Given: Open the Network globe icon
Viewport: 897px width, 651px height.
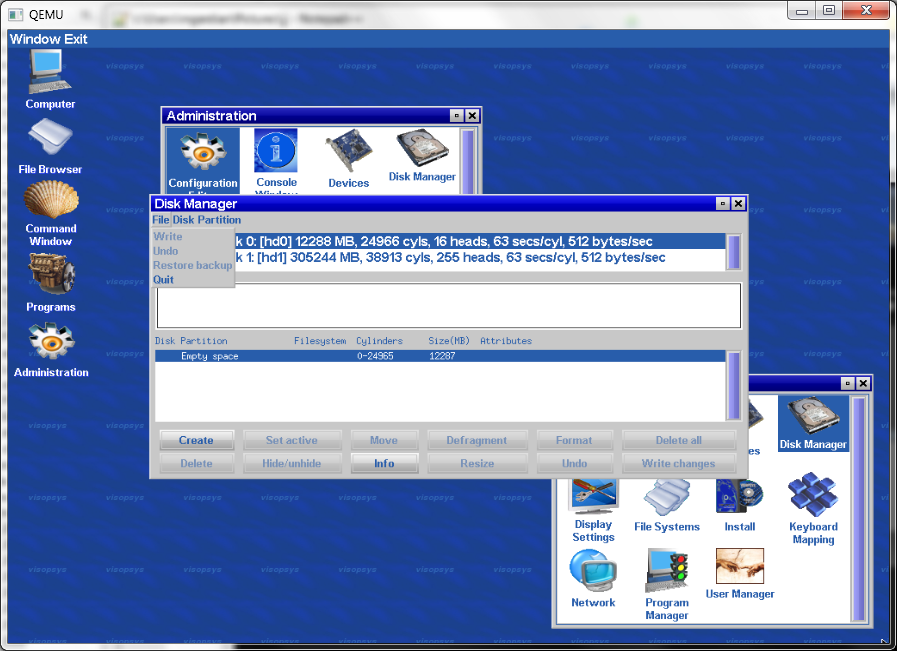Looking at the screenshot, I should point(593,578).
